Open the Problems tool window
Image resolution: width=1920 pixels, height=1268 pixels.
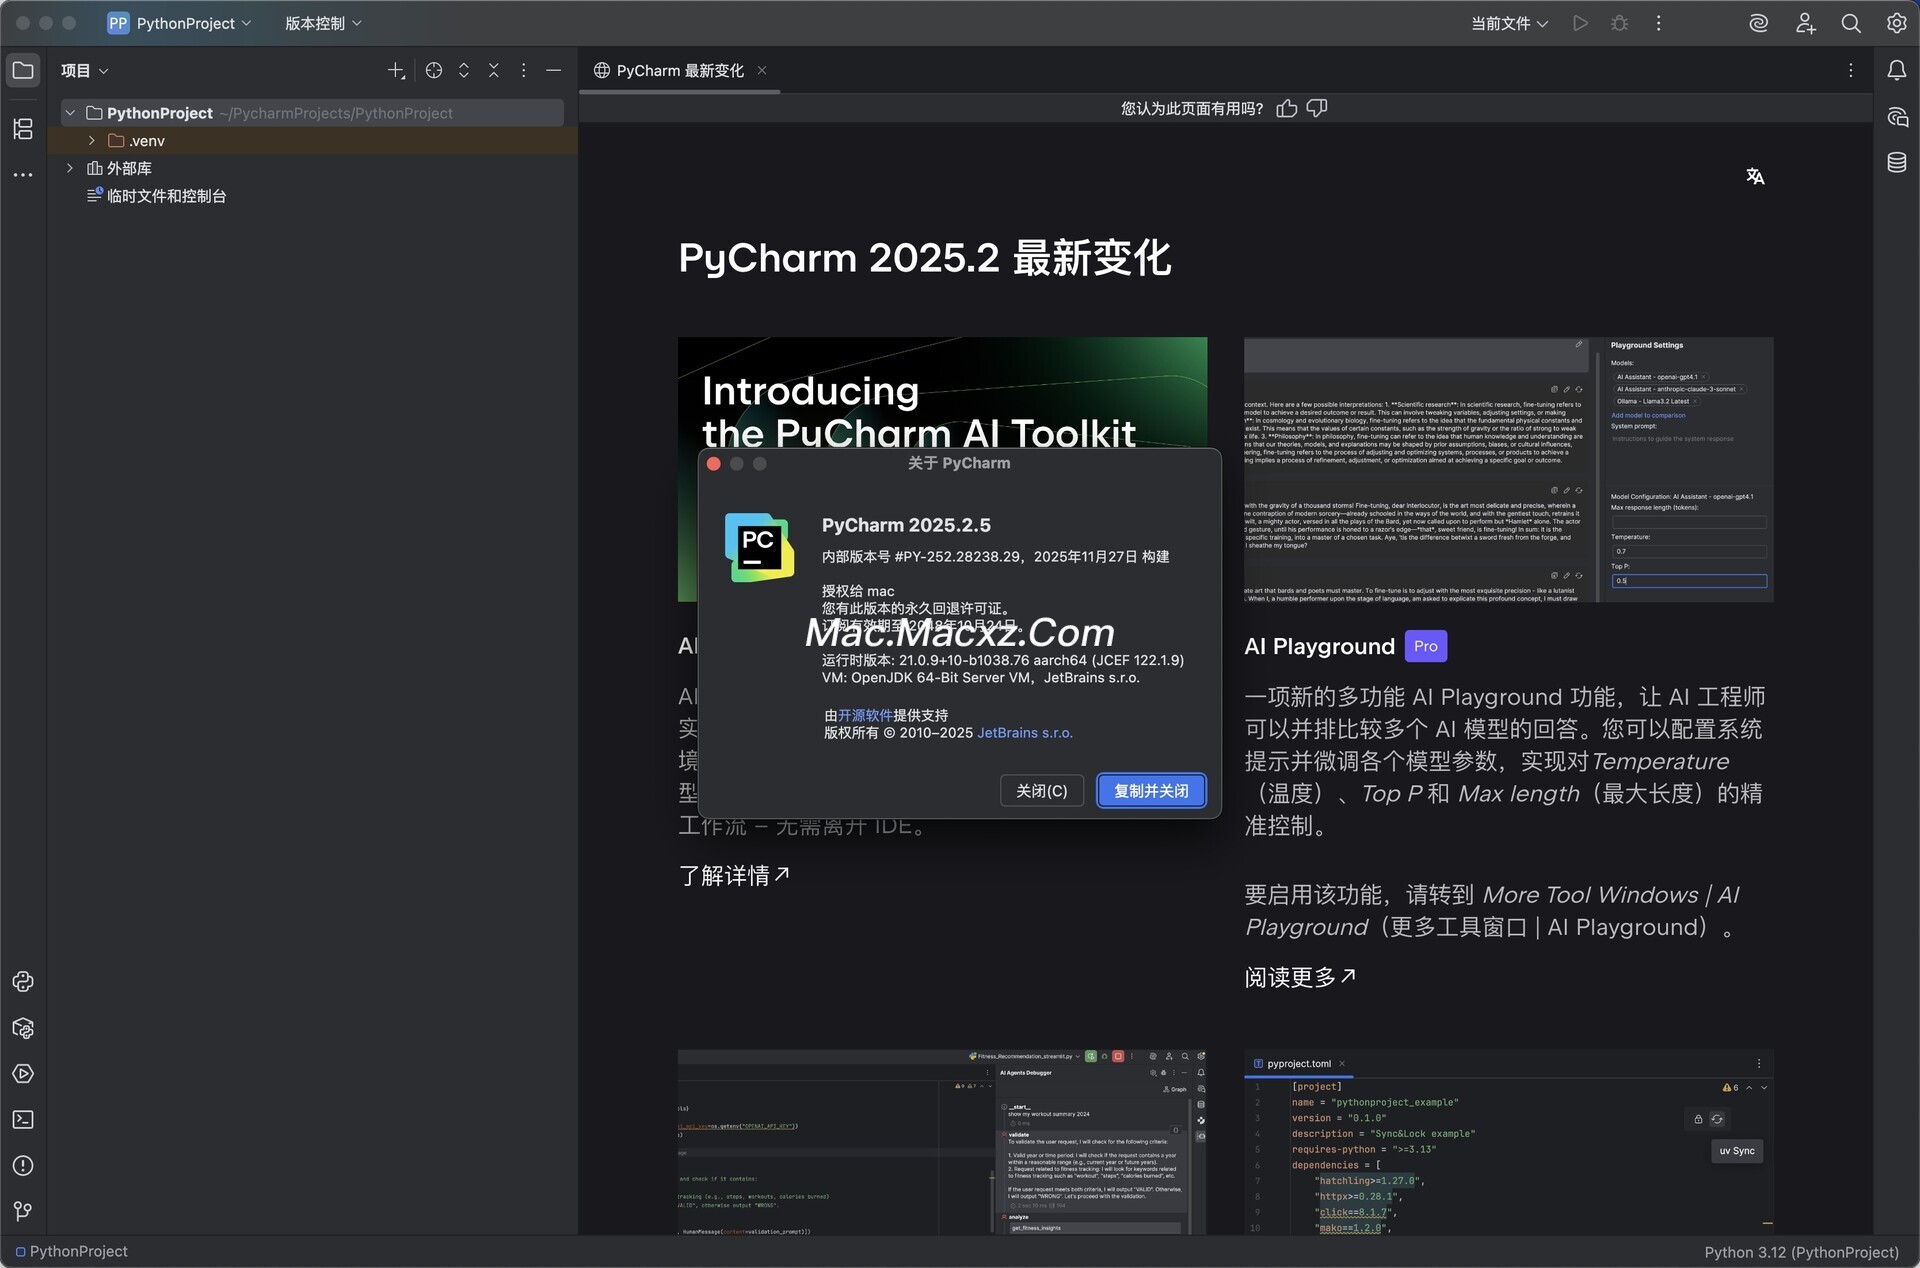pos(23,1166)
